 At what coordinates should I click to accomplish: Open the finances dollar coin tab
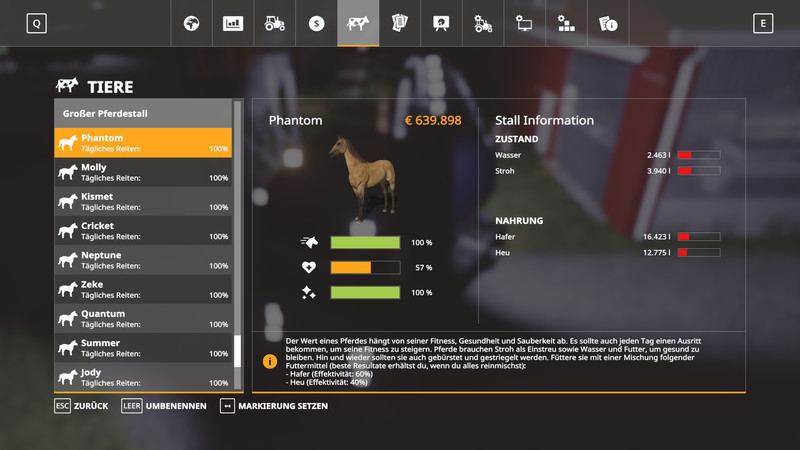tap(316, 23)
